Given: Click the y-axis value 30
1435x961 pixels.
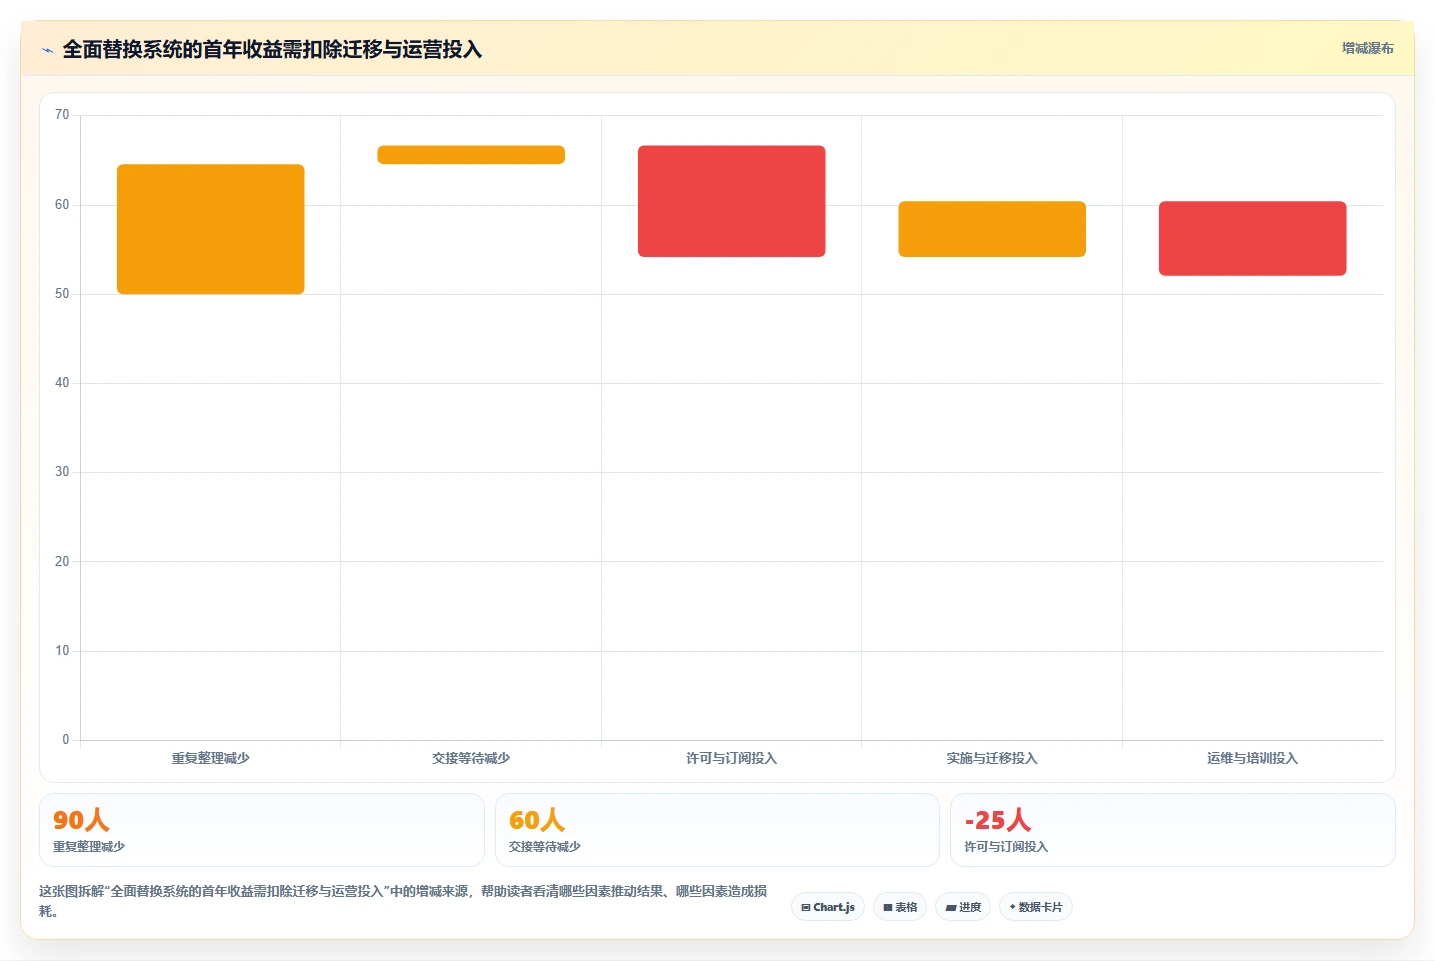Looking at the screenshot, I should (x=62, y=472).
